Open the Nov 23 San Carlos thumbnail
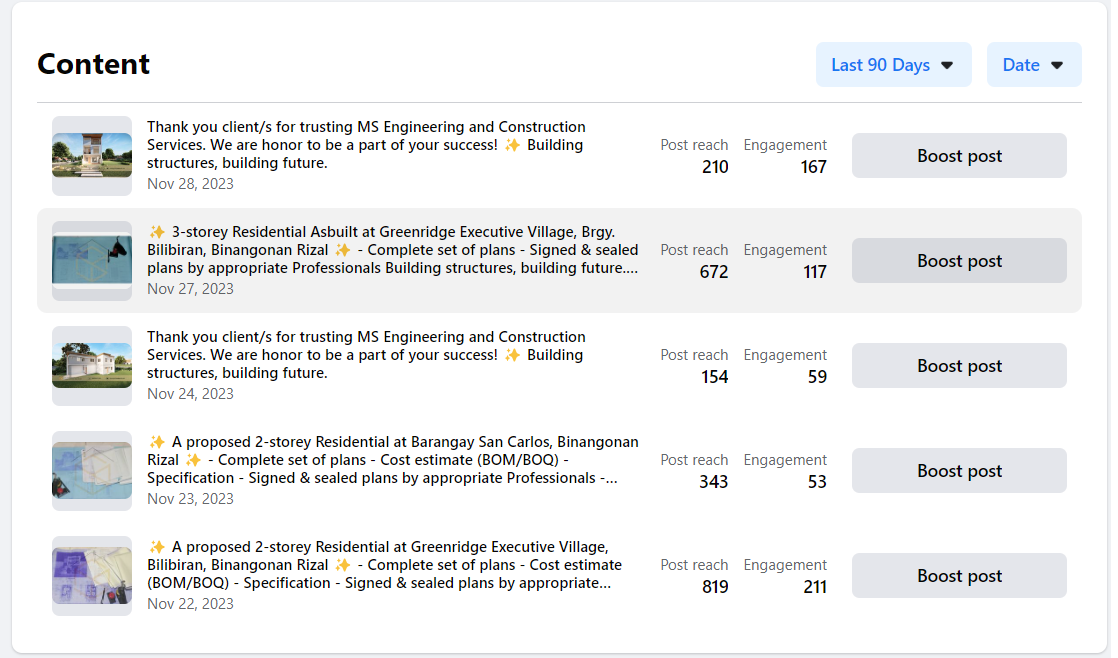1118x658 pixels. (92, 471)
